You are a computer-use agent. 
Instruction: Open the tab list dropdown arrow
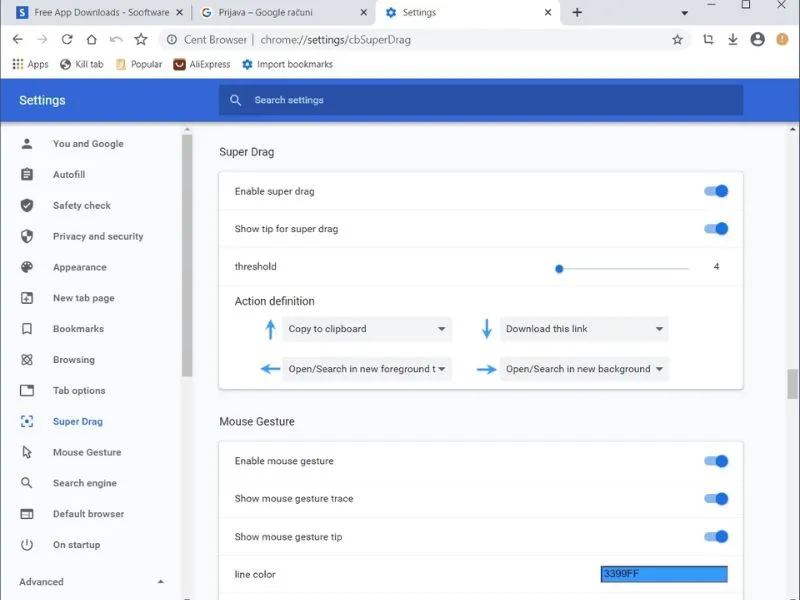coord(685,13)
